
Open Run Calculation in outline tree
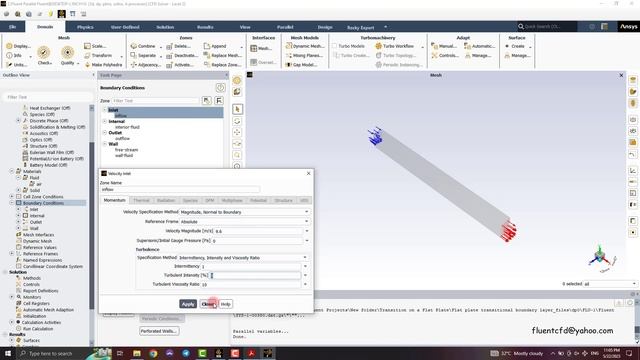tap(38, 329)
